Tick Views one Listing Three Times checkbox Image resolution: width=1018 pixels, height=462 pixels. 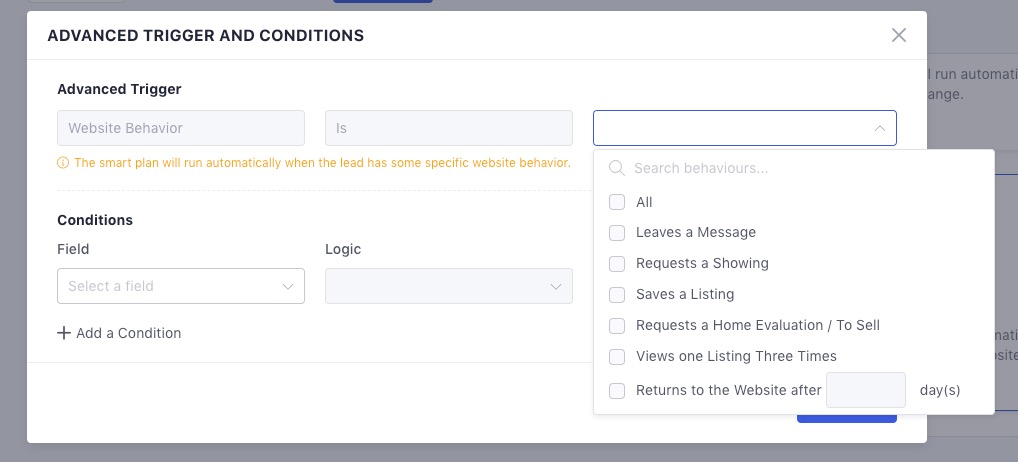click(617, 357)
